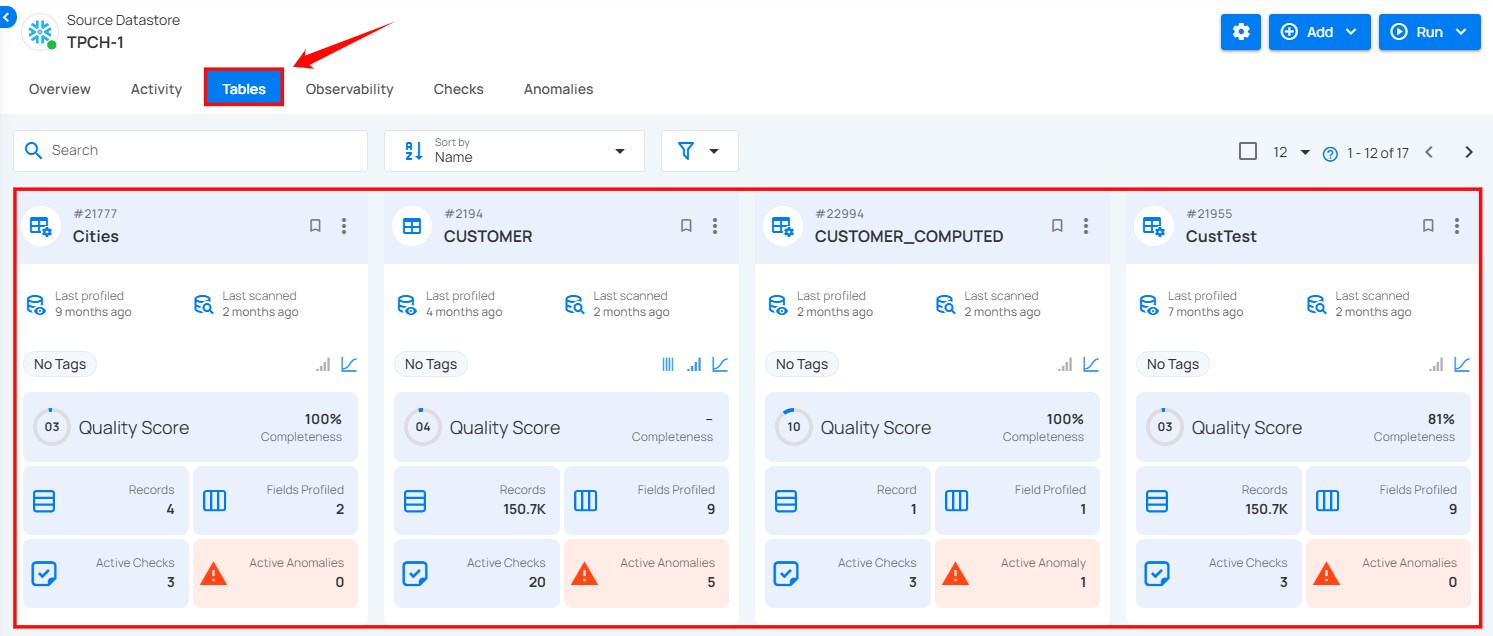Open the page size dropdown showing 12
Screen dimensions: 1493x636
click(1291, 152)
